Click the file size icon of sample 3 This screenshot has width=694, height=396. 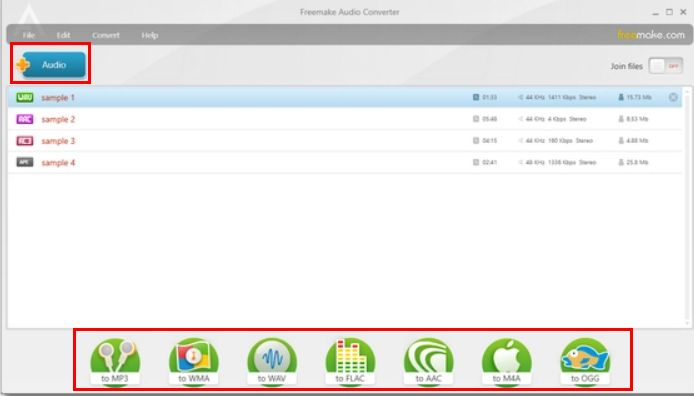coord(621,140)
